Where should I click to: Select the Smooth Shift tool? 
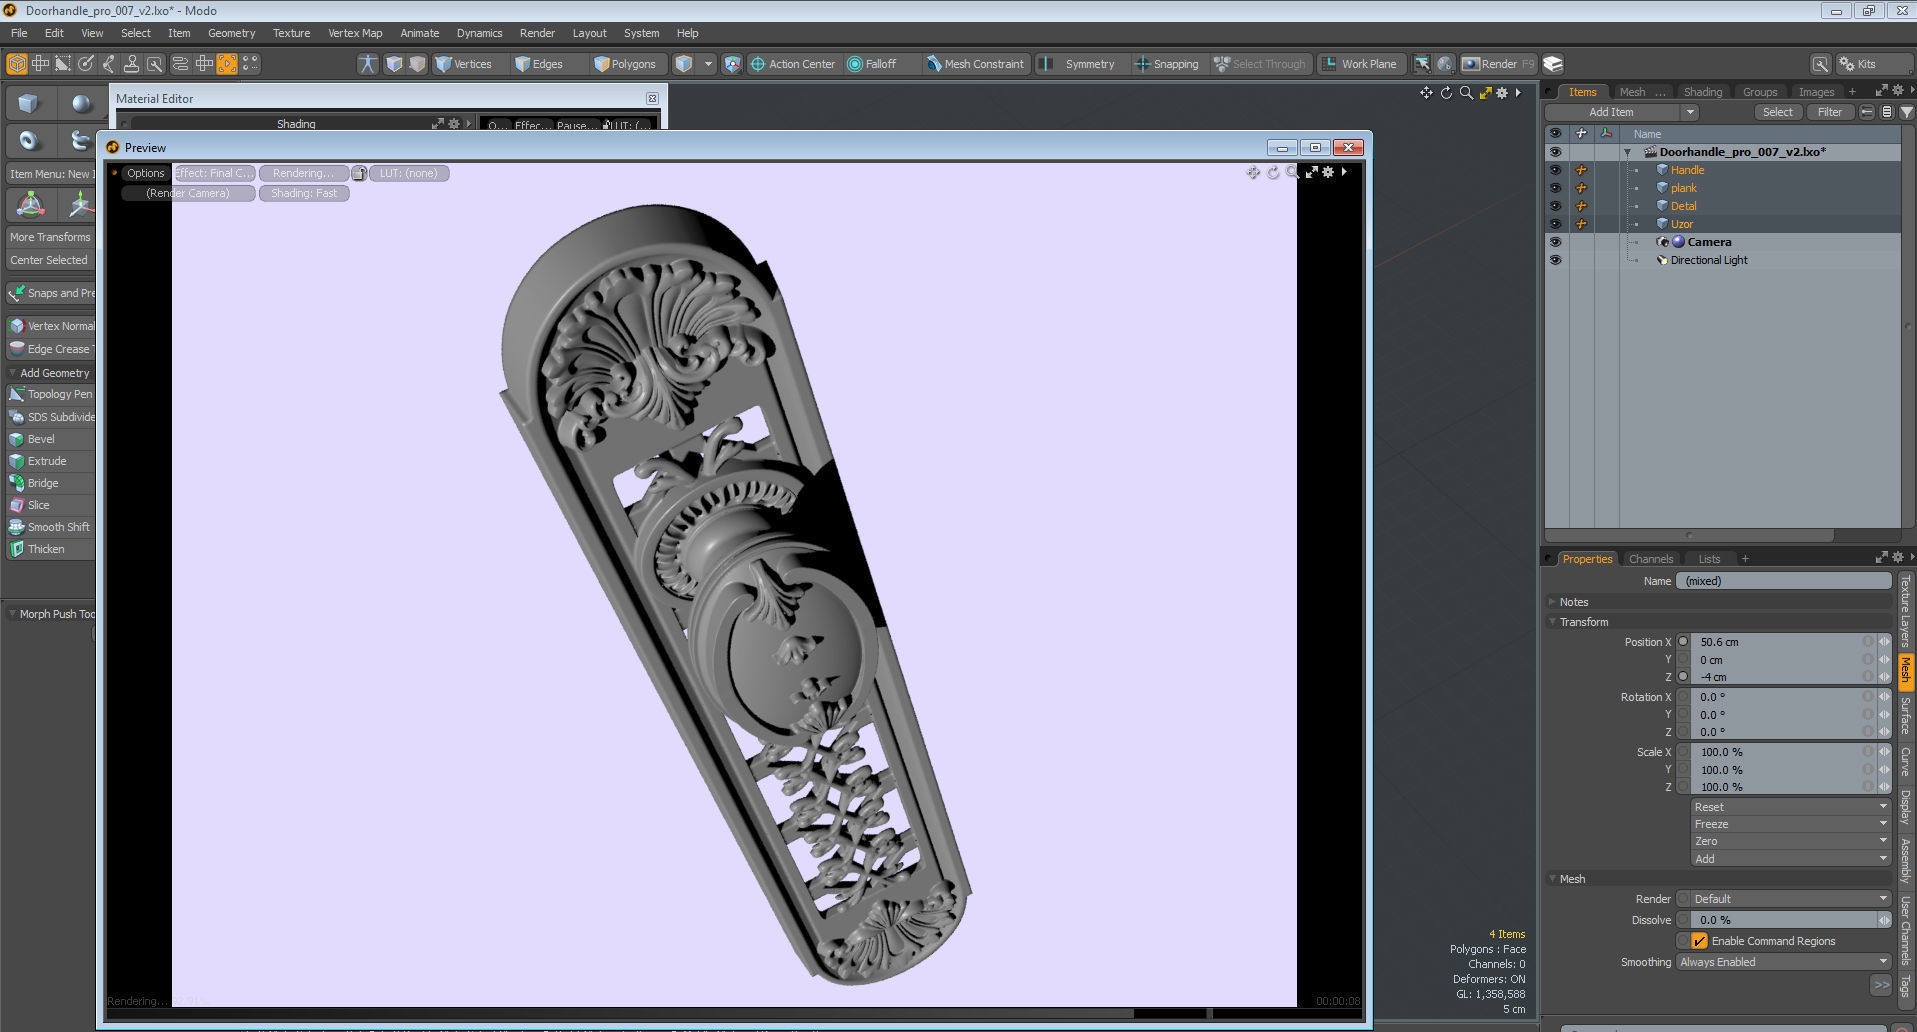(x=51, y=527)
